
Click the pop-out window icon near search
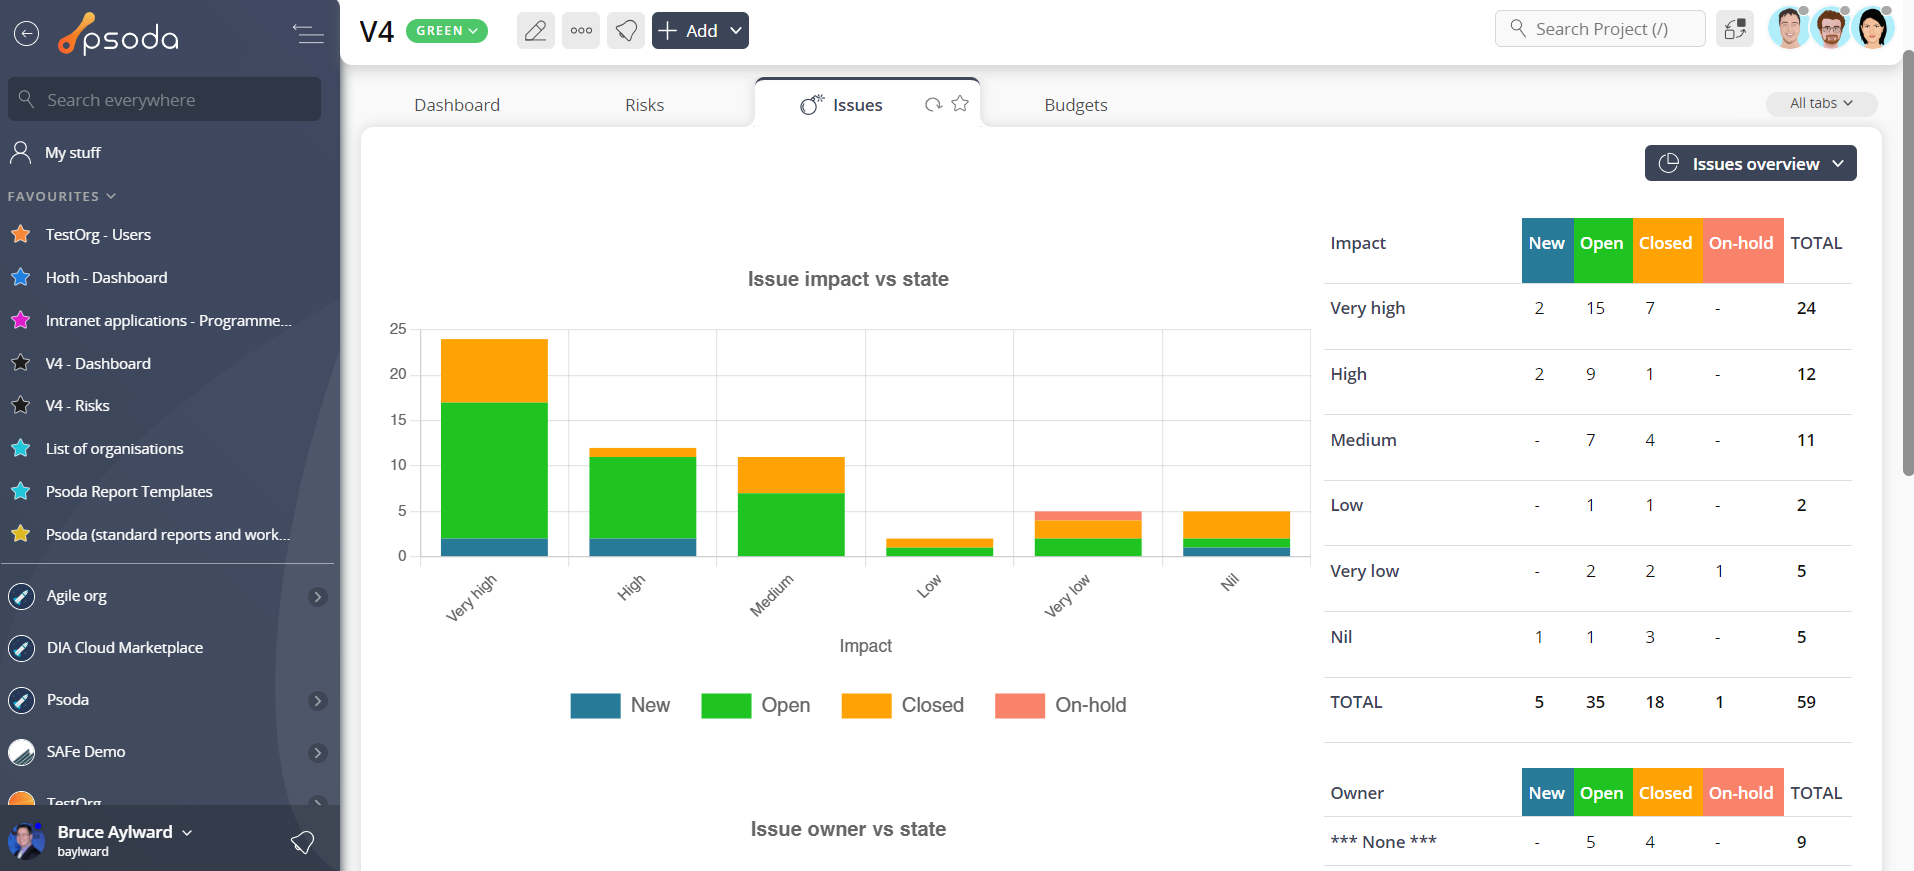click(x=1735, y=29)
